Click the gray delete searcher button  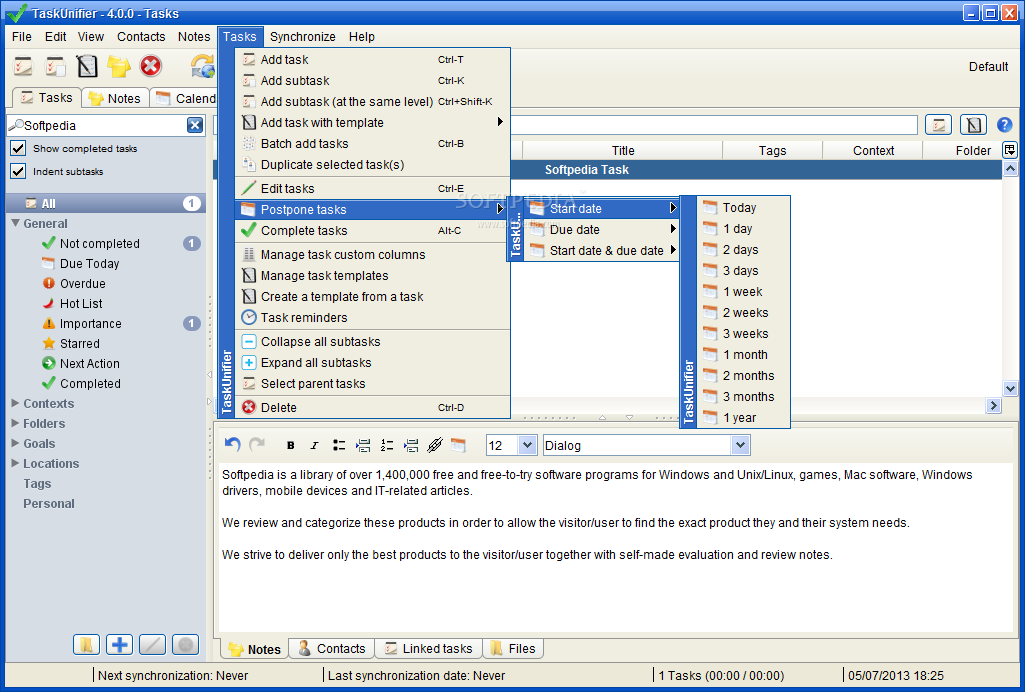pyautogui.click(x=186, y=645)
